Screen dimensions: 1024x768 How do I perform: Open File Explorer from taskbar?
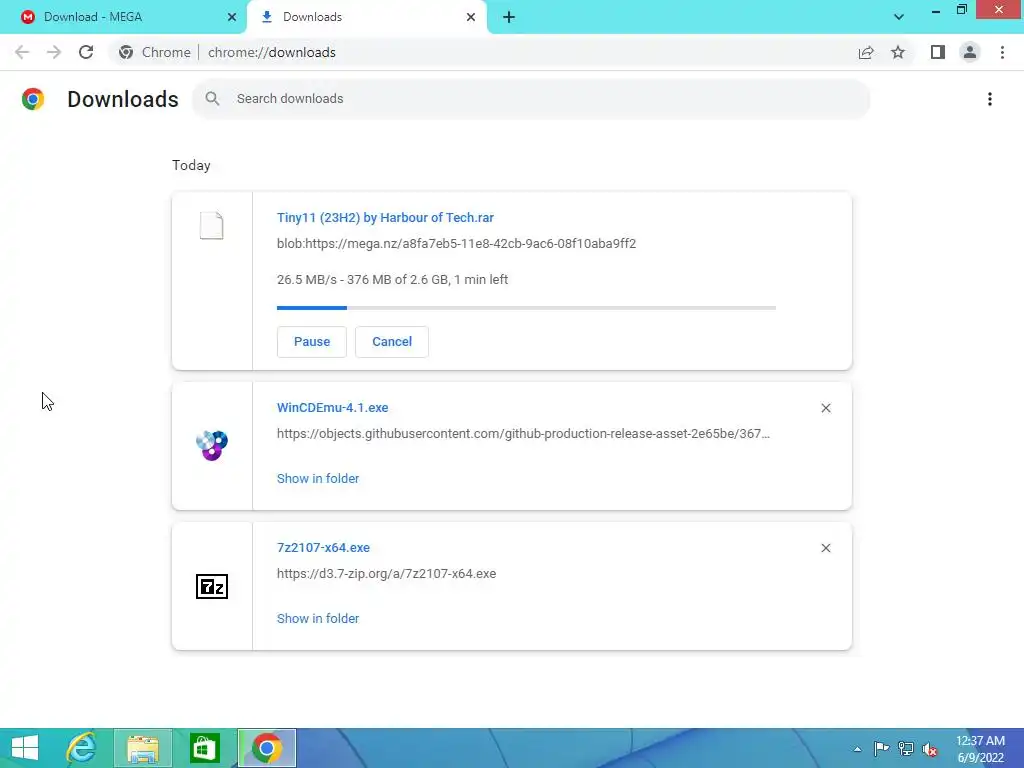coord(143,748)
